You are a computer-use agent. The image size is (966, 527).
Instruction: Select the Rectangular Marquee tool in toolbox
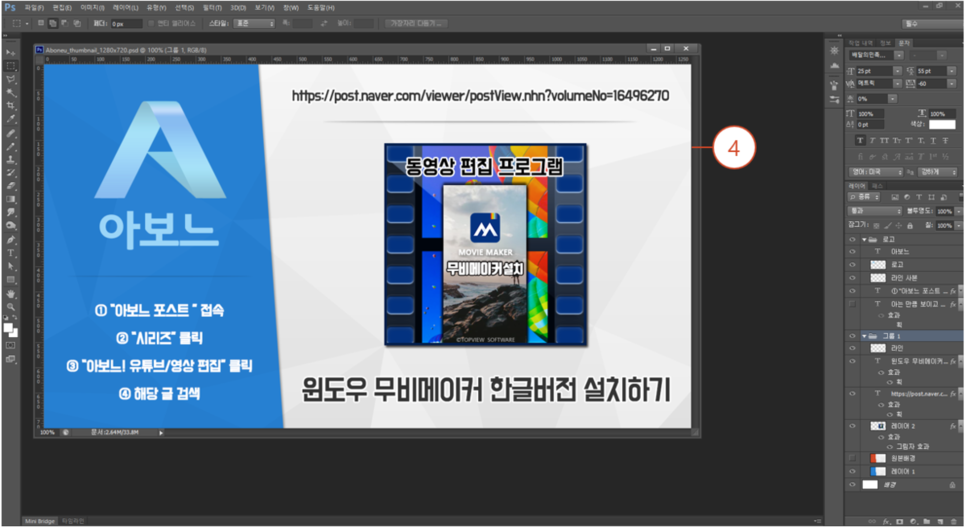pos(10,66)
